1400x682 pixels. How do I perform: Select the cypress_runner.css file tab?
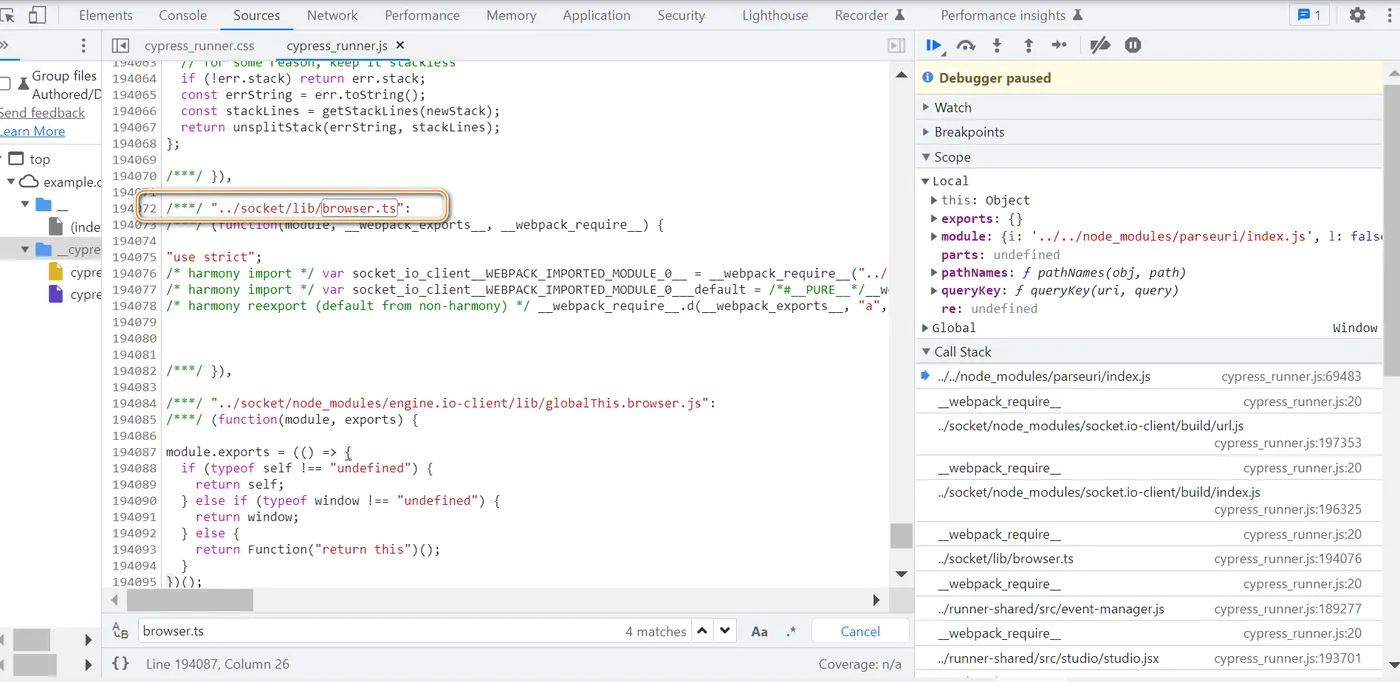point(199,46)
